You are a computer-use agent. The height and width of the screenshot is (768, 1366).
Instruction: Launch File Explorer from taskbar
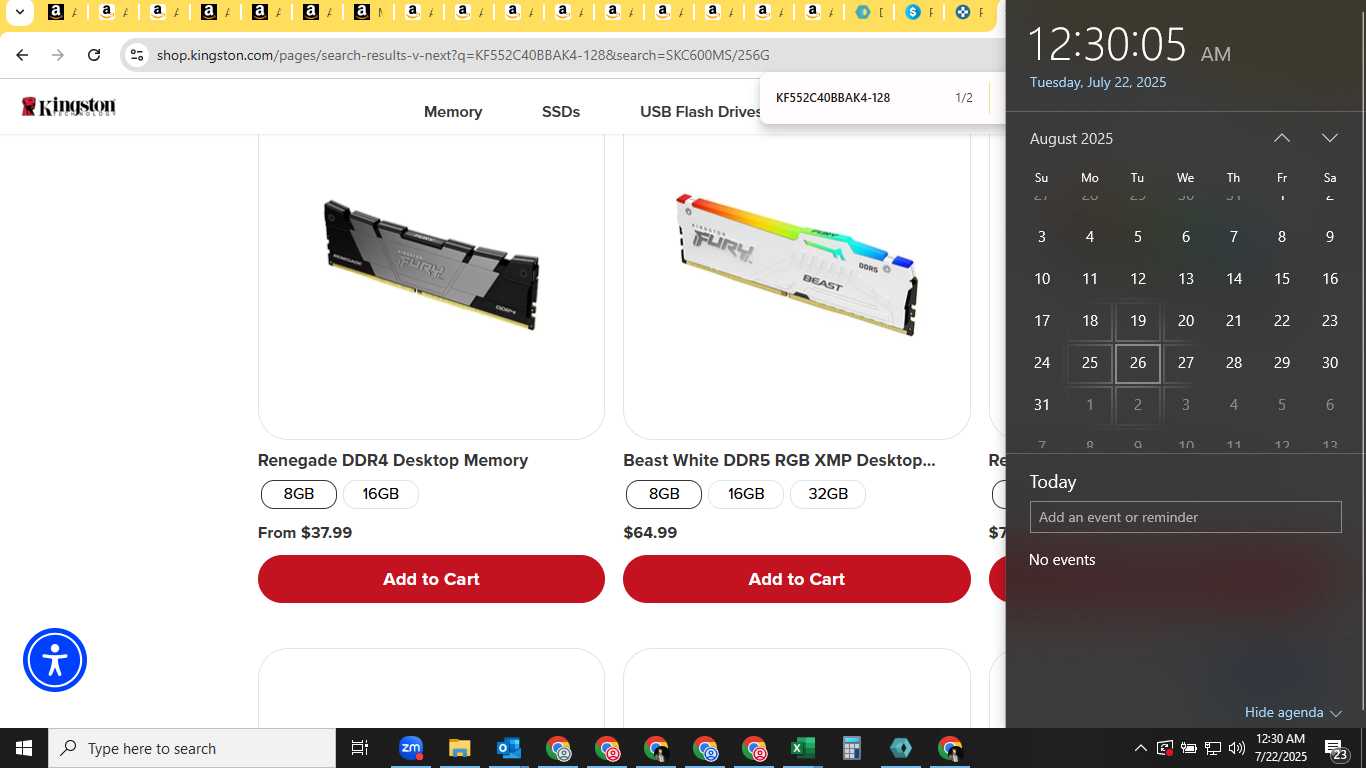pyautogui.click(x=459, y=748)
